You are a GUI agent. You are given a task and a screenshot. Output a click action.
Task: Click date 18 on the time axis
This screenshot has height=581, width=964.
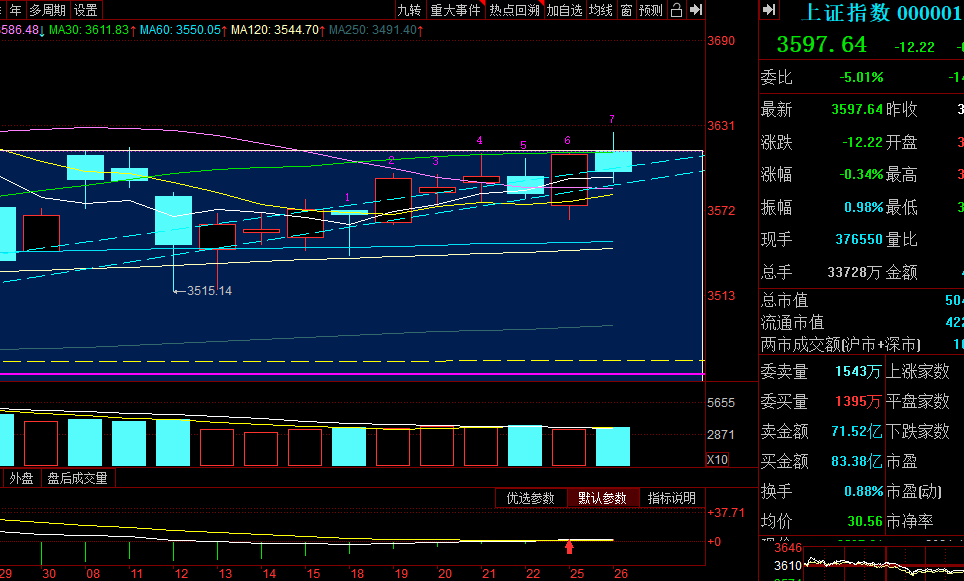357,574
